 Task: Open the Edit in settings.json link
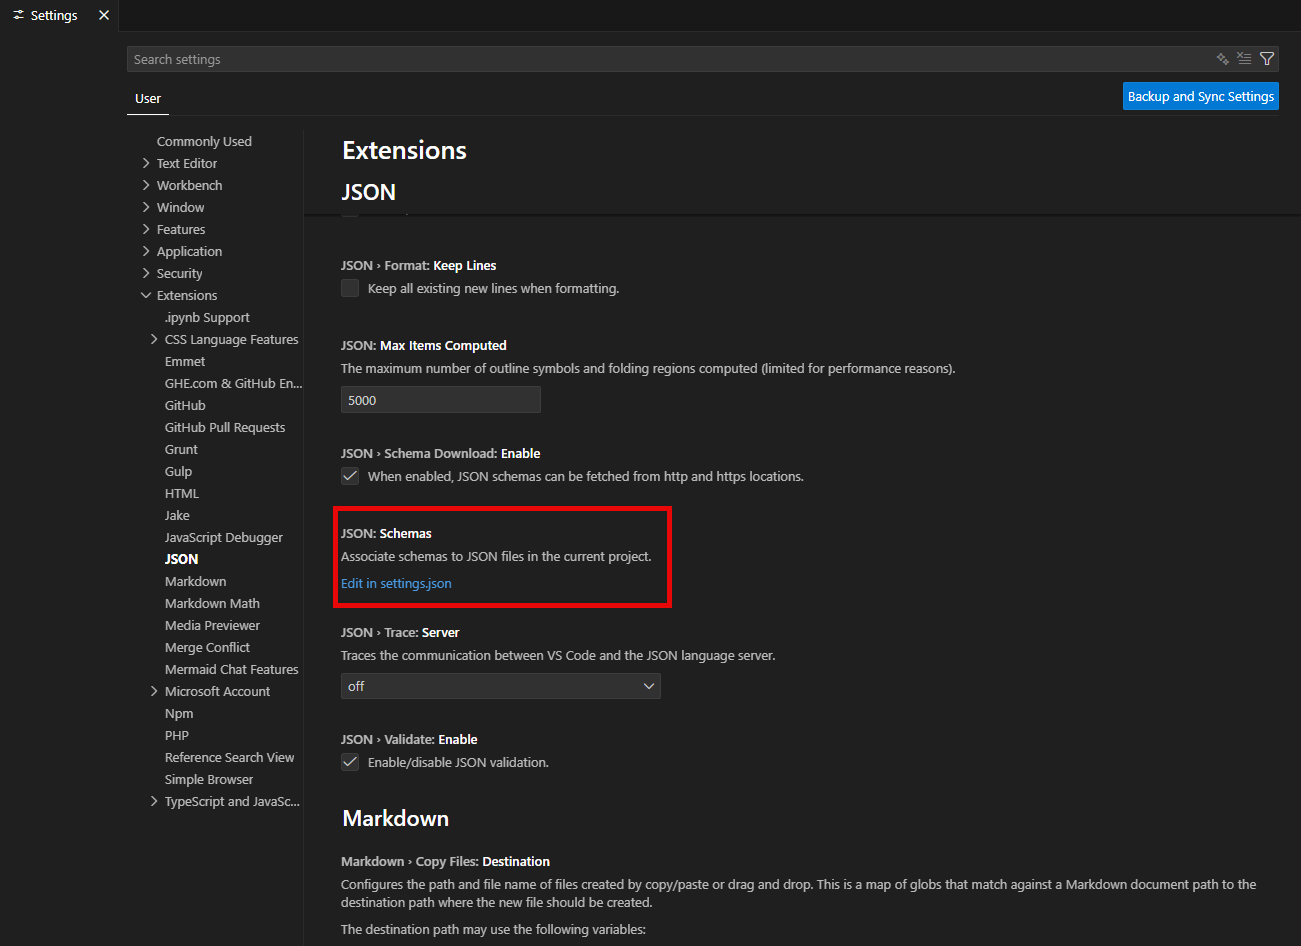click(396, 583)
